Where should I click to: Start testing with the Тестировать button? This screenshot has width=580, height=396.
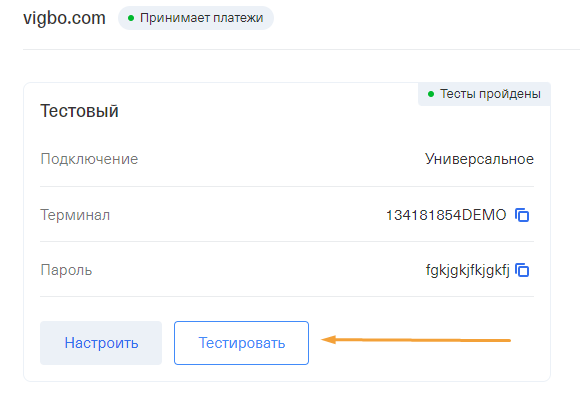242,343
